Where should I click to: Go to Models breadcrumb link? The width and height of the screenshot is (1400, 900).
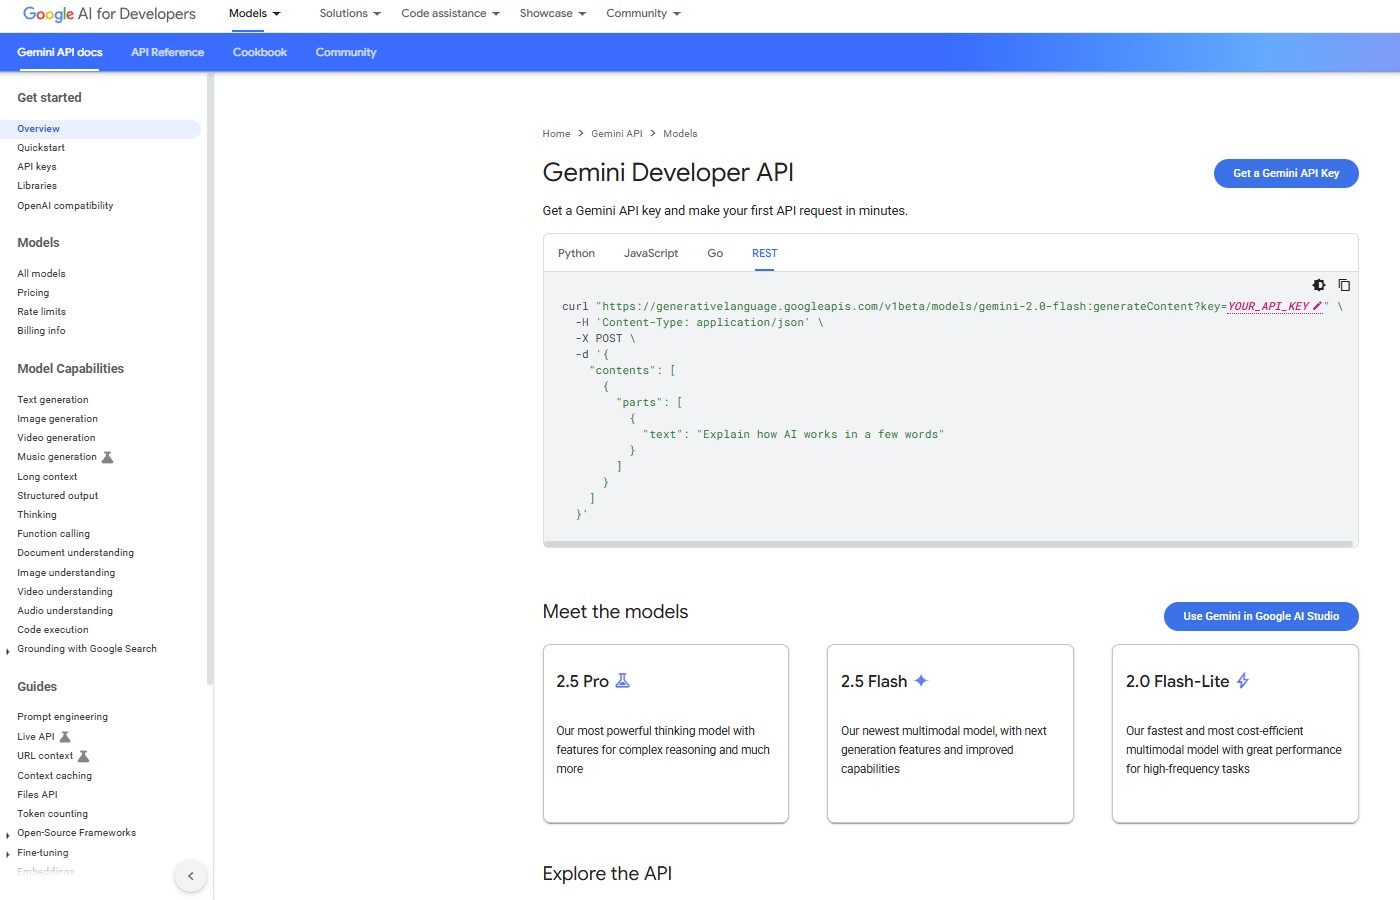point(680,134)
